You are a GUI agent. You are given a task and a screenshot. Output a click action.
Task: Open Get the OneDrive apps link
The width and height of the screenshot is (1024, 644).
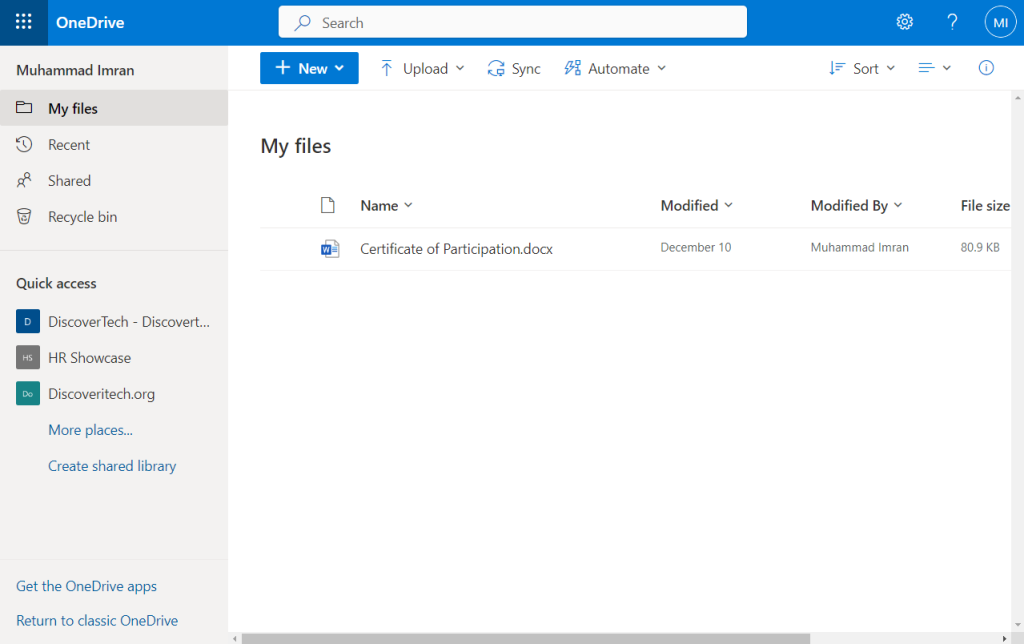[86, 586]
